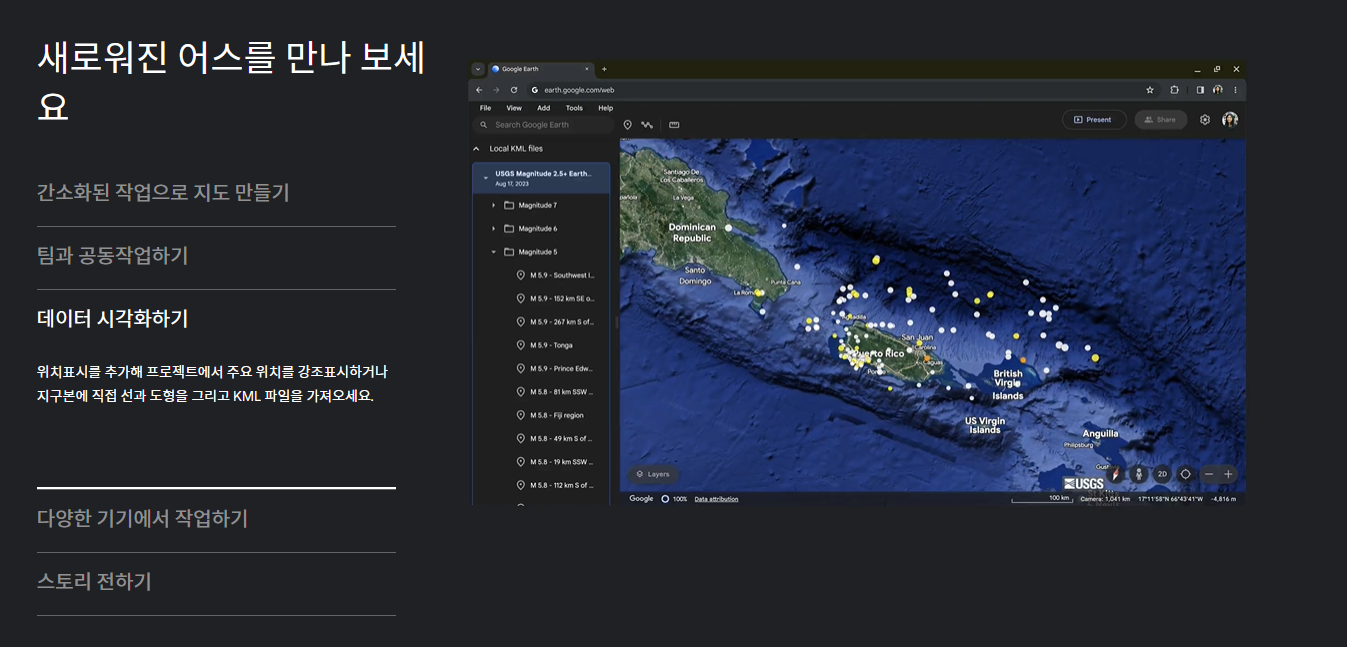The image size is (1347, 647).
Task: Click the fly to my location icon
Action: tap(1185, 474)
